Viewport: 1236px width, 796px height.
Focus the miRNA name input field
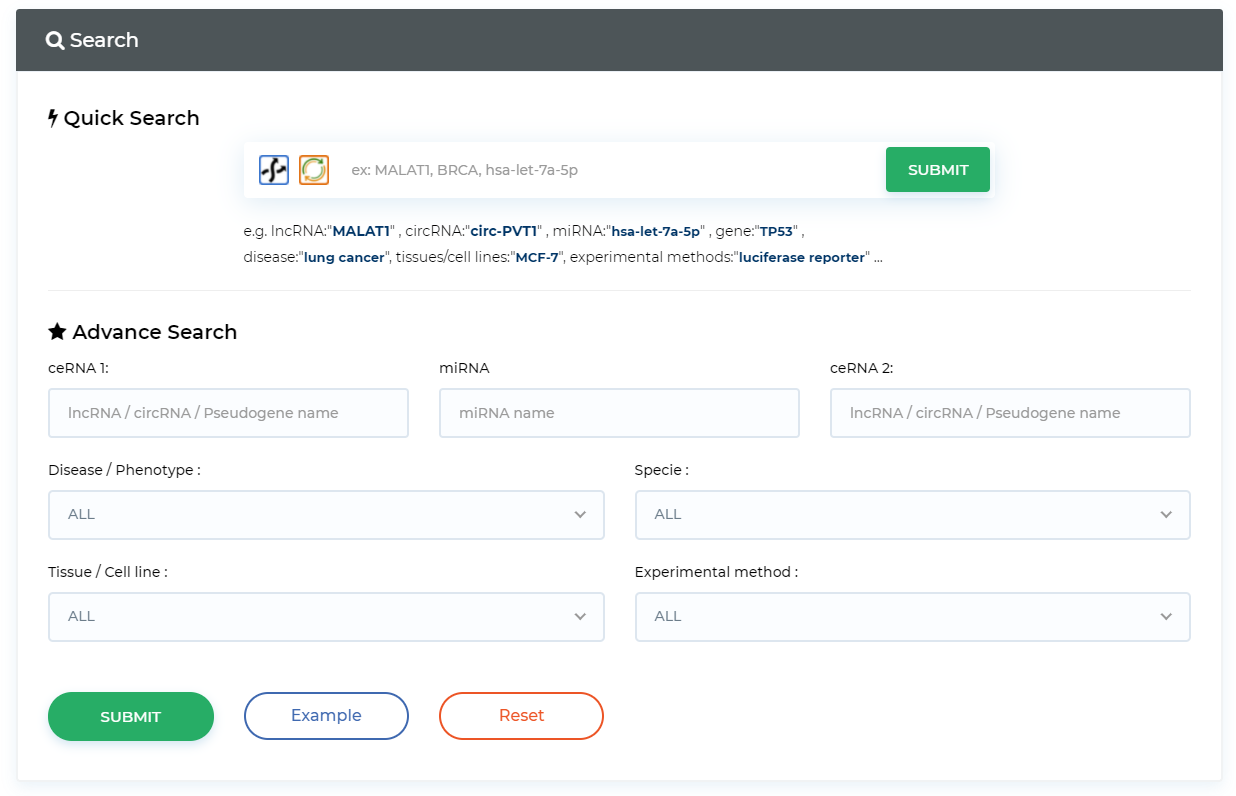click(x=619, y=413)
